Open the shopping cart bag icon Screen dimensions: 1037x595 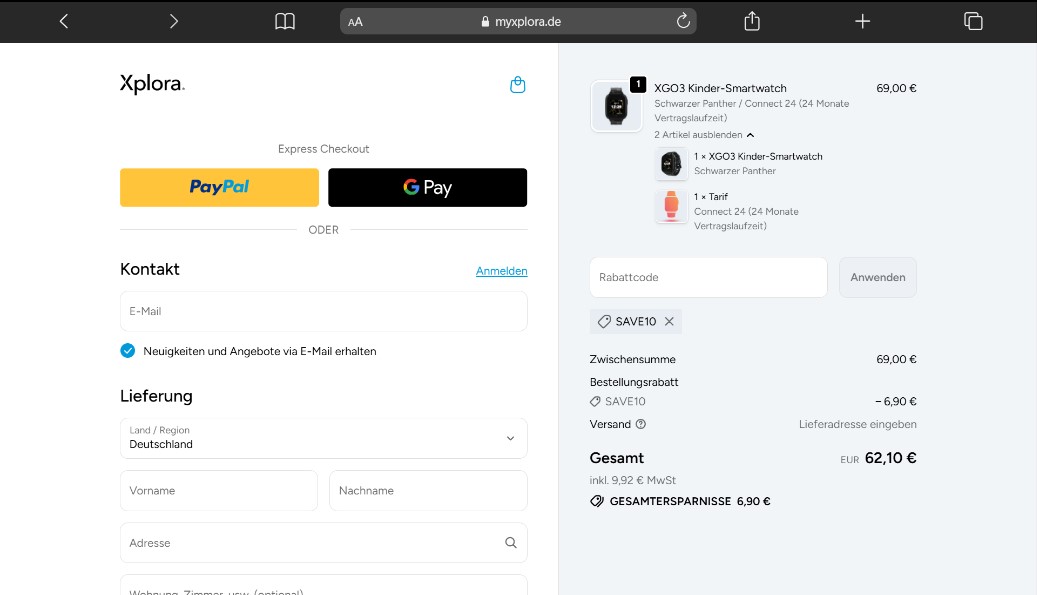pyautogui.click(x=517, y=85)
